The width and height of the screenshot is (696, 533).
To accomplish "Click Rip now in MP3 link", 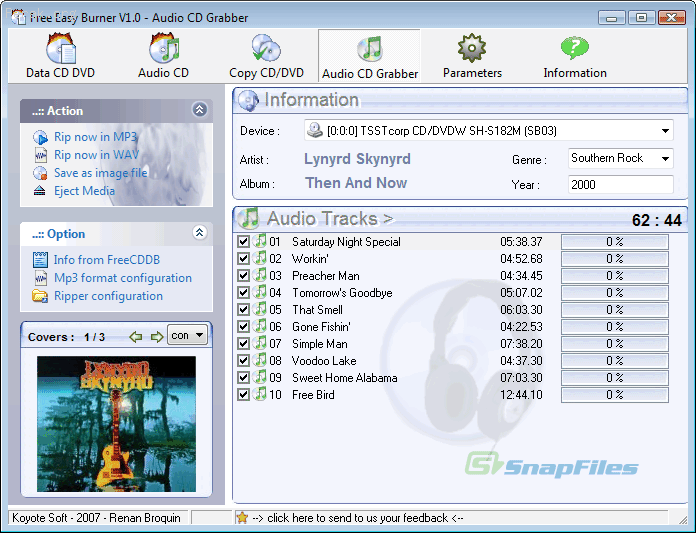I will click(x=95, y=137).
